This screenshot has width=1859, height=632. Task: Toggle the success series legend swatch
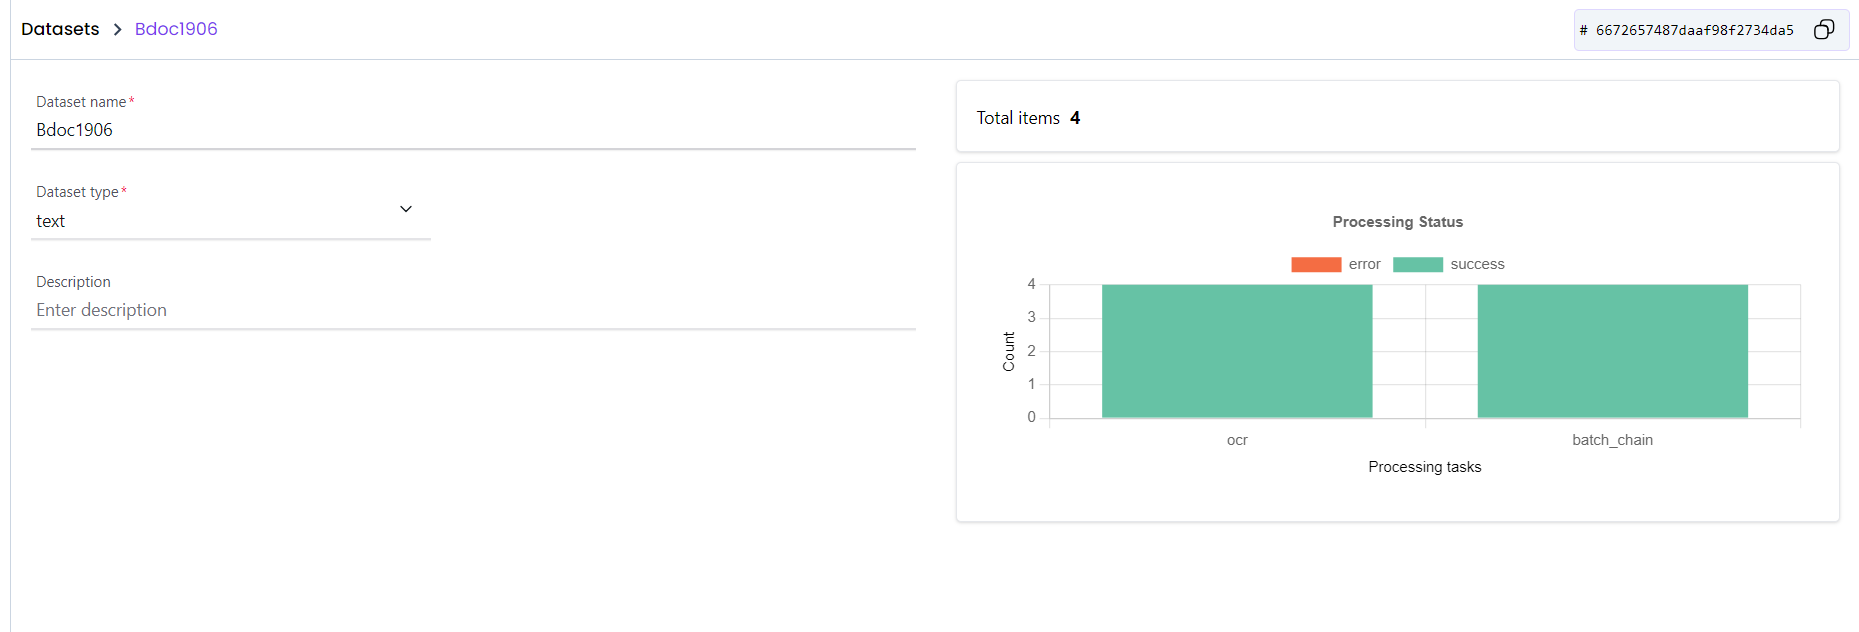[1417, 264]
